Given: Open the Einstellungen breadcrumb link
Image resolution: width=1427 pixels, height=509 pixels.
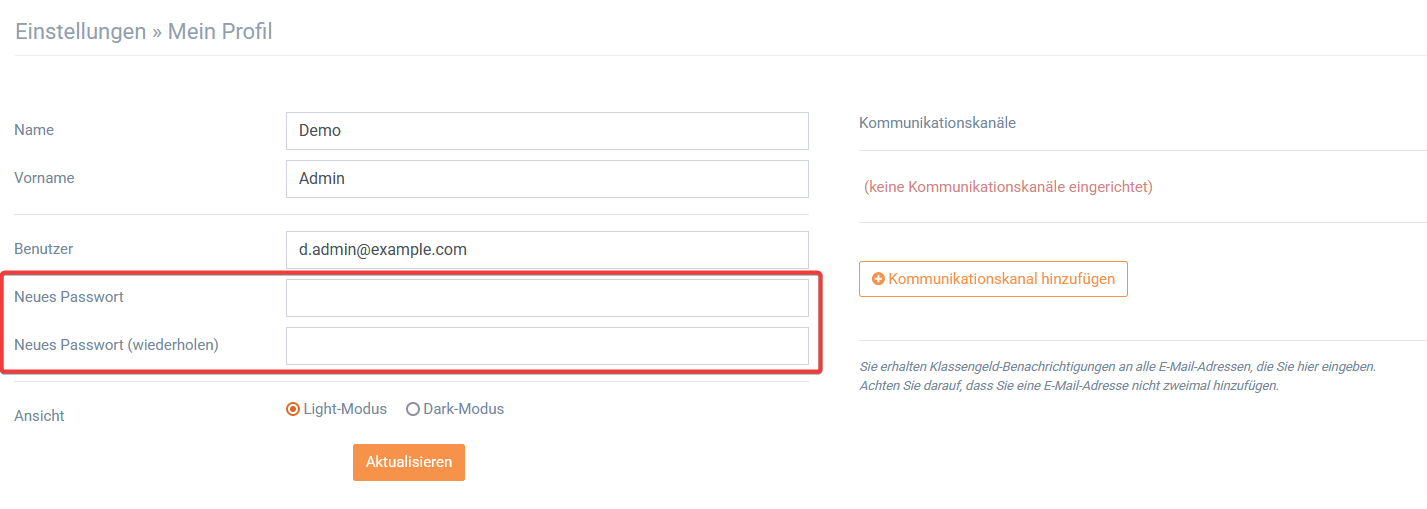Looking at the screenshot, I should coord(81,31).
